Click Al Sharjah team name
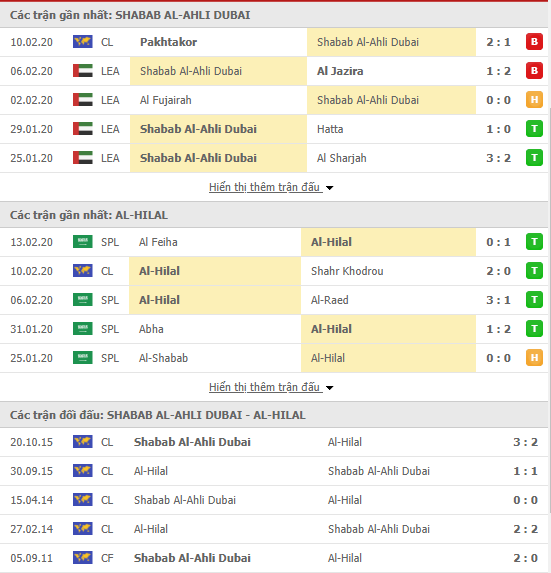The image size is (551, 573). [341, 158]
